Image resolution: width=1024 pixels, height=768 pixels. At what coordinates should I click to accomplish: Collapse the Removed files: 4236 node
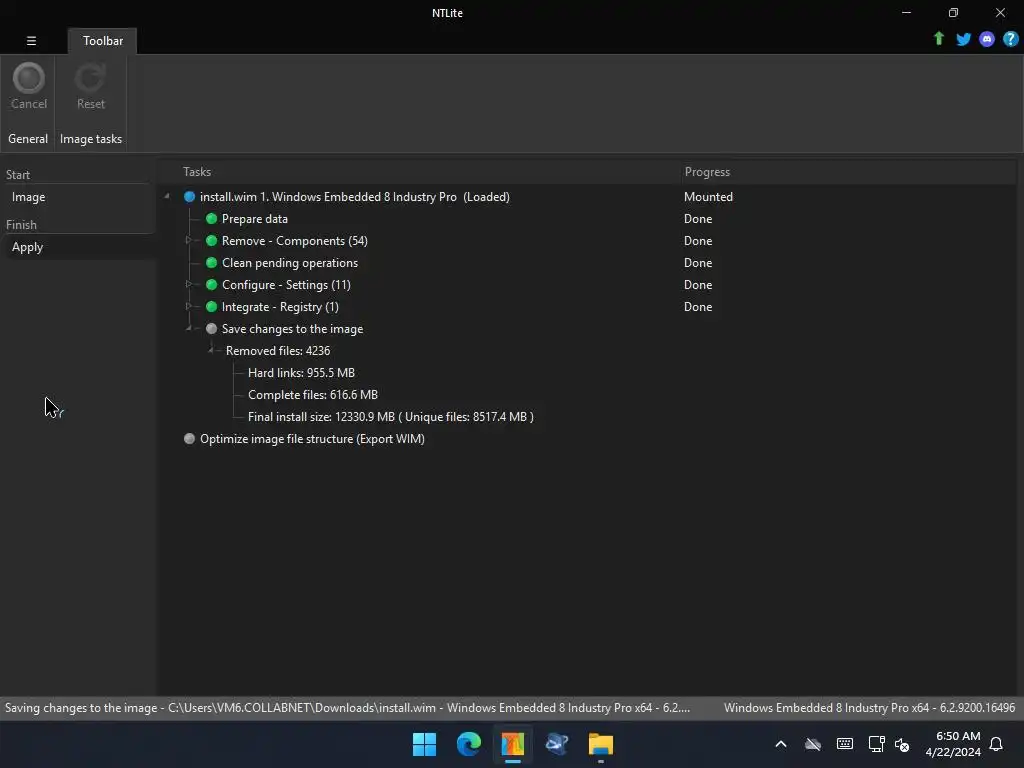pos(211,350)
